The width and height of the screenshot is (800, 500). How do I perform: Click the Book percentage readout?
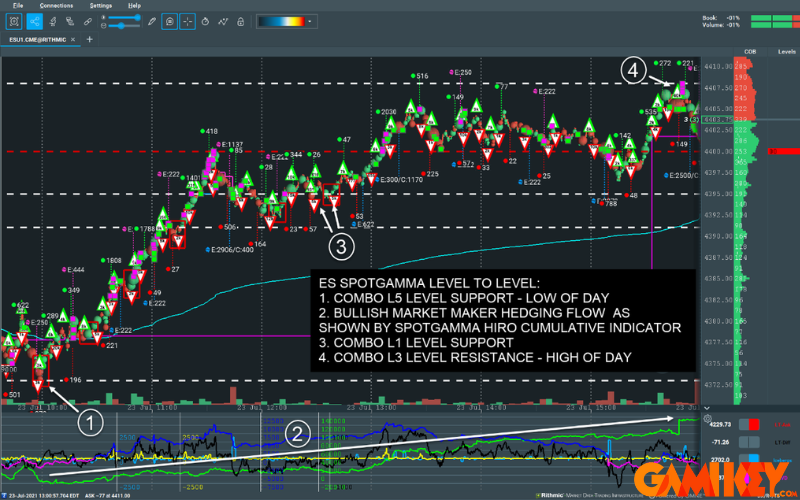pyautogui.click(x=721, y=18)
